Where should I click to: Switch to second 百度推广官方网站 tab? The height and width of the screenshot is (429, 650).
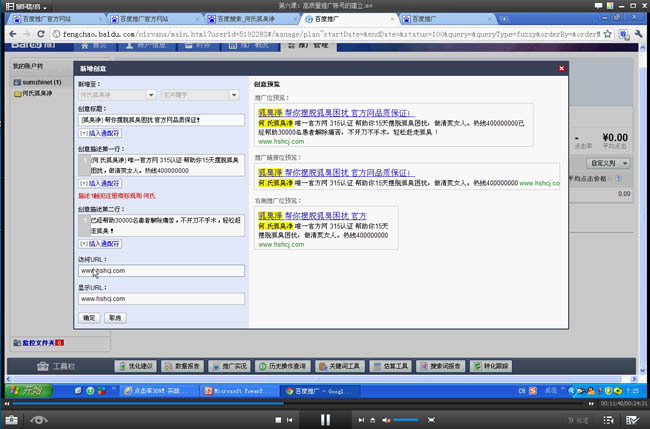pos(154,19)
